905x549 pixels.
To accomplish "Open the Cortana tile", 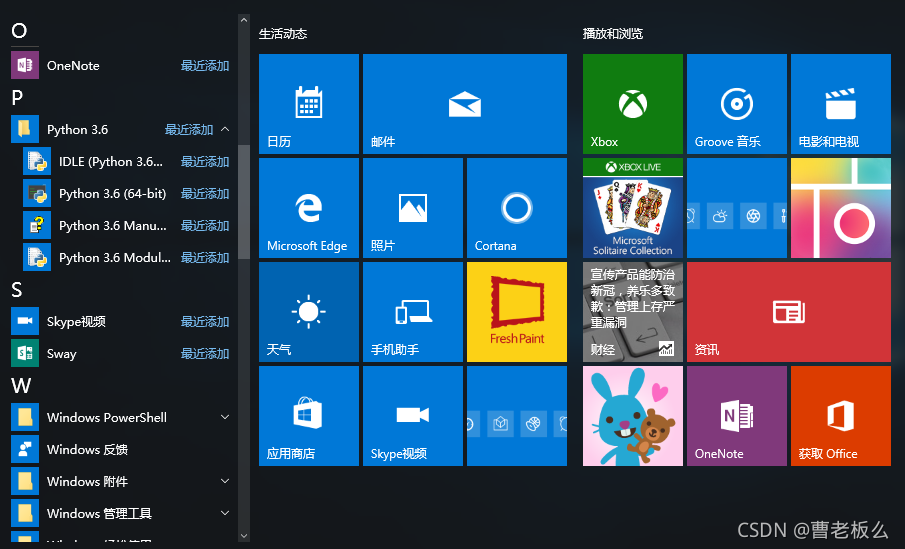I will tap(517, 208).
